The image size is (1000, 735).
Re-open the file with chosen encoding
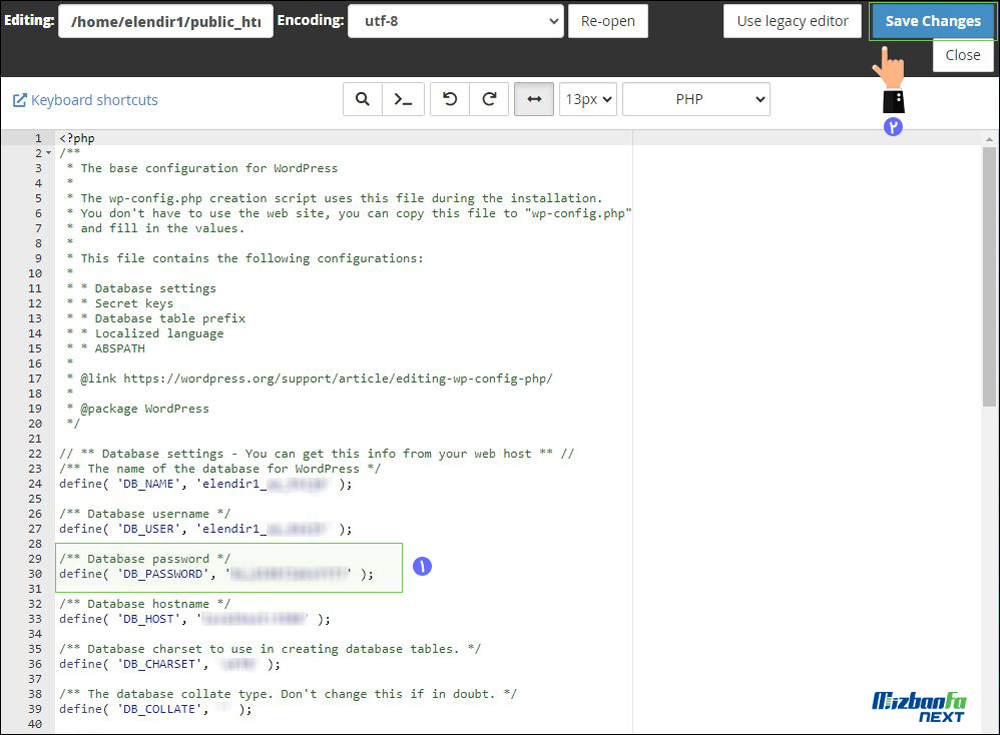coord(608,21)
